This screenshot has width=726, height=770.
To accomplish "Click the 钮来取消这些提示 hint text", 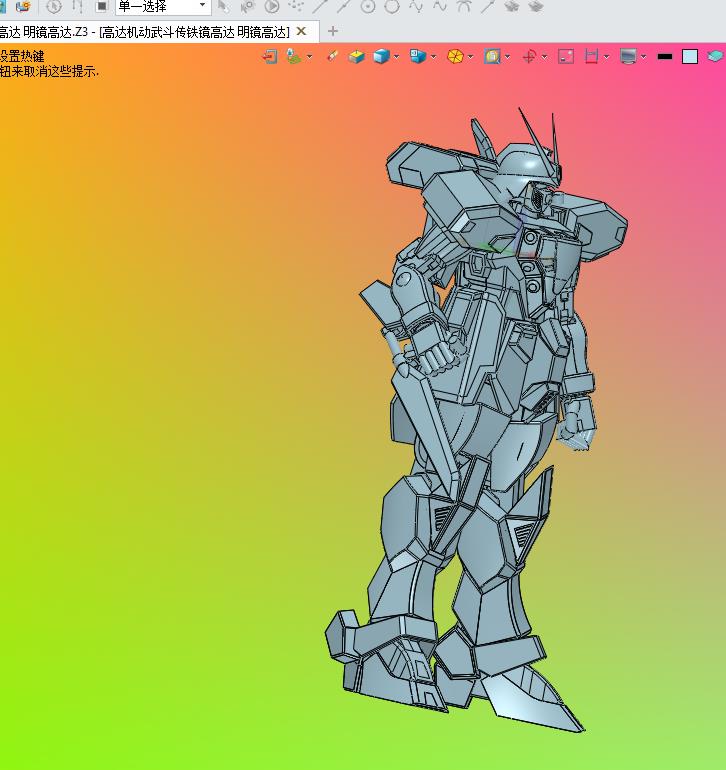I will click(49, 72).
